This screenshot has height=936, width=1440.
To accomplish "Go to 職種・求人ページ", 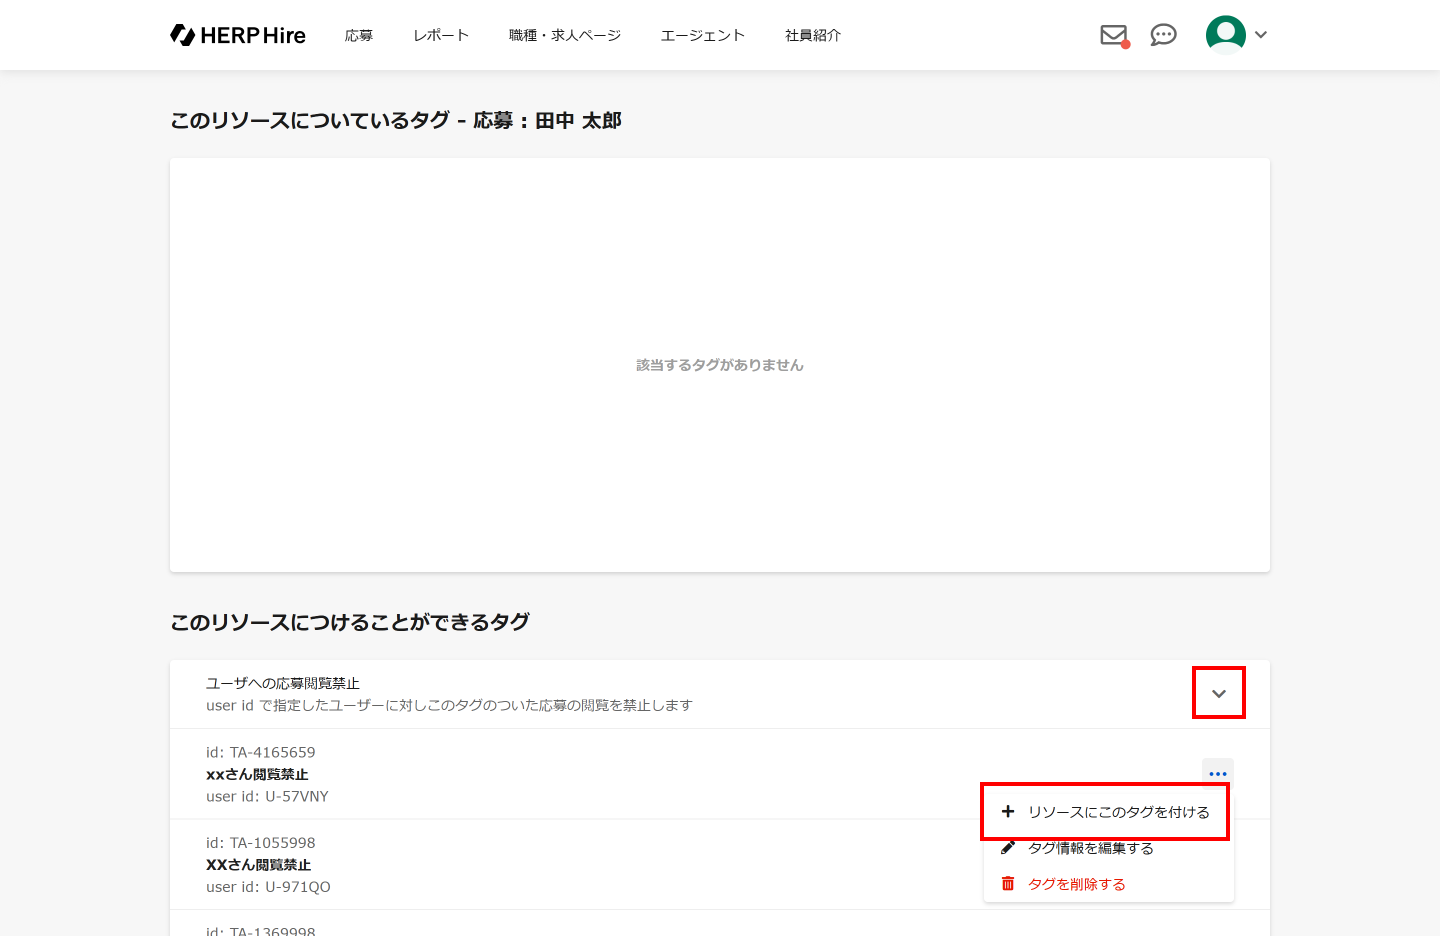I will tap(565, 35).
